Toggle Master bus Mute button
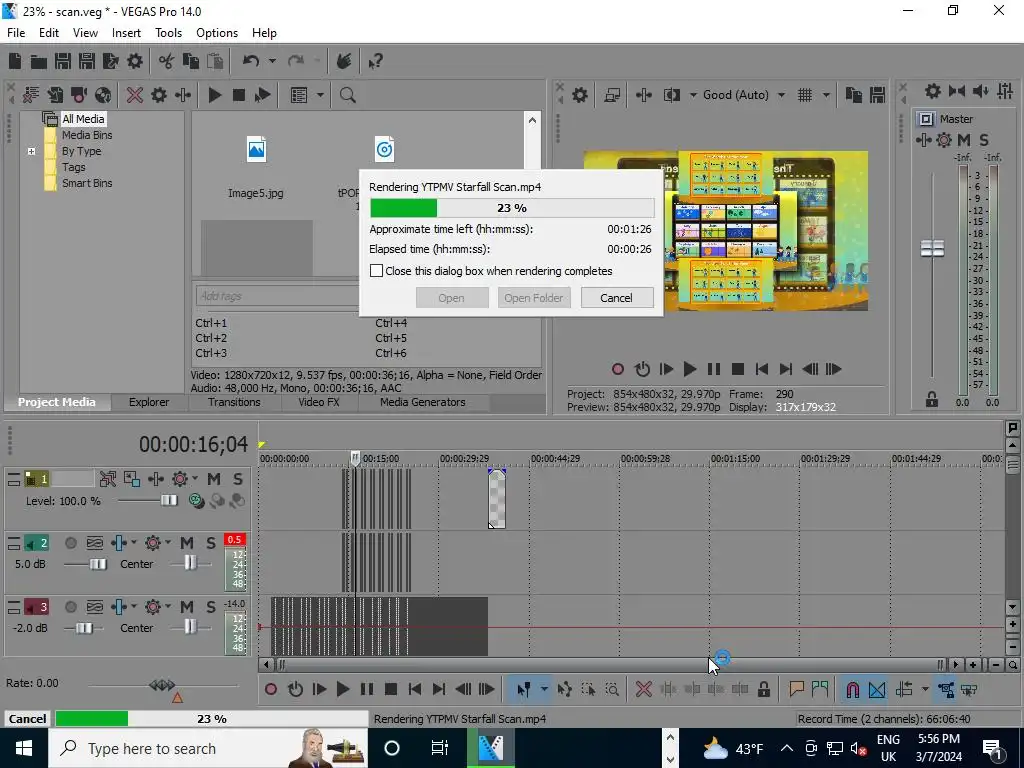The height and width of the screenshot is (768, 1024). coord(964,140)
